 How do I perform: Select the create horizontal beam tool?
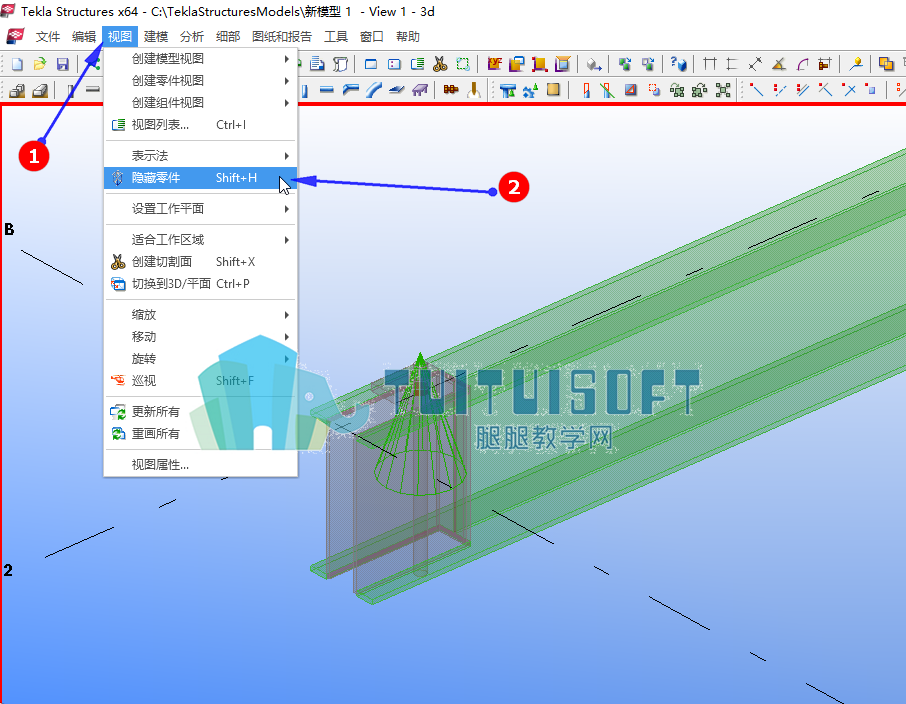pos(327,90)
